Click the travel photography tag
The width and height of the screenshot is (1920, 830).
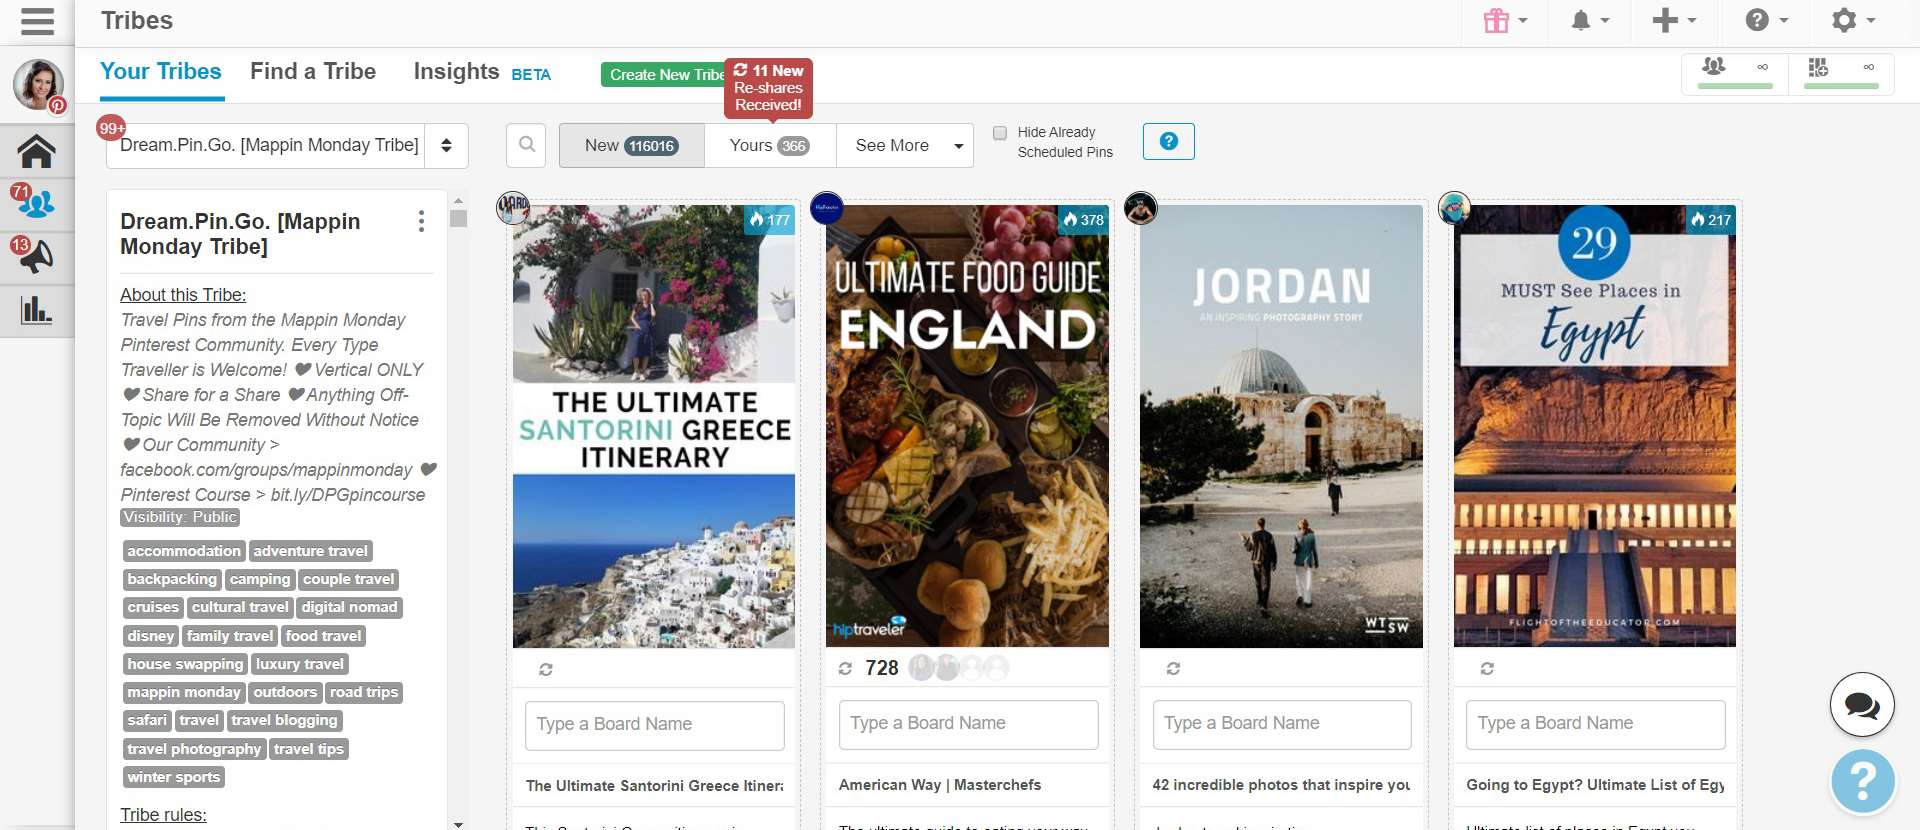[194, 749]
